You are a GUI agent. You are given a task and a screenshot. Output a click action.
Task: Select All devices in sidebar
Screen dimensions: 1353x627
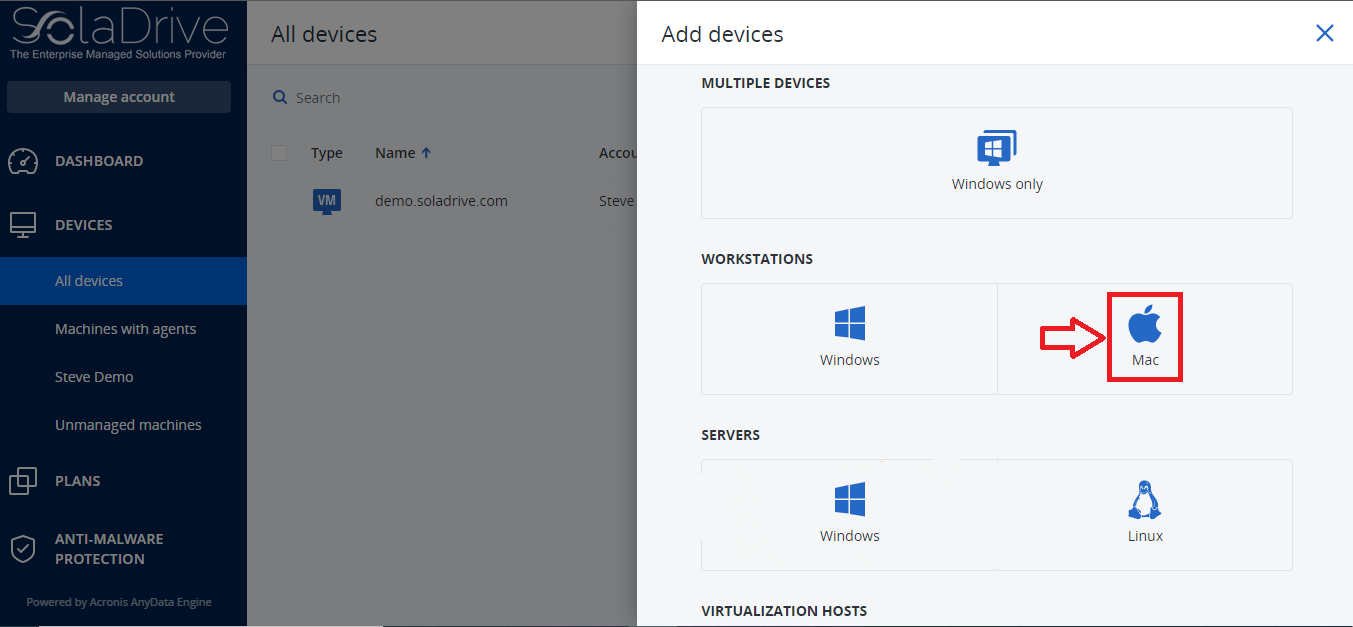coord(123,281)
